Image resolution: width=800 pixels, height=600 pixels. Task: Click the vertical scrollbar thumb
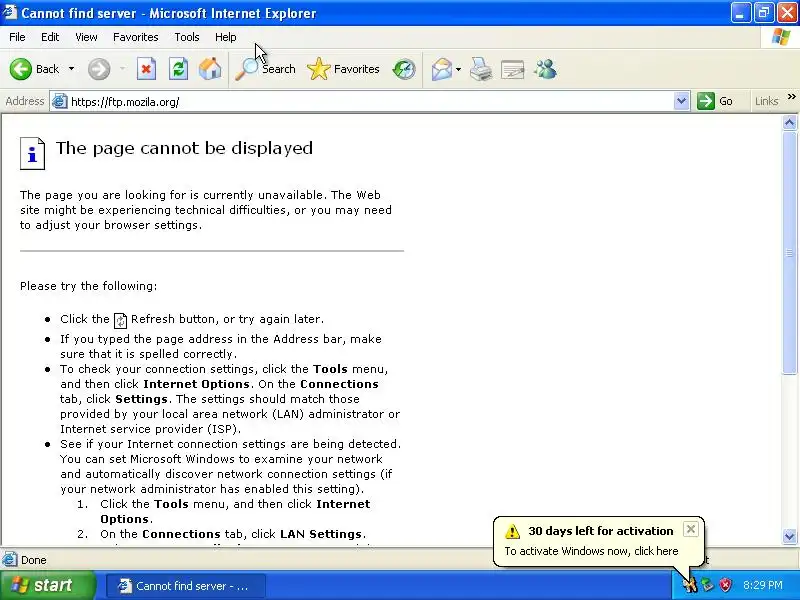pos(789,252)
